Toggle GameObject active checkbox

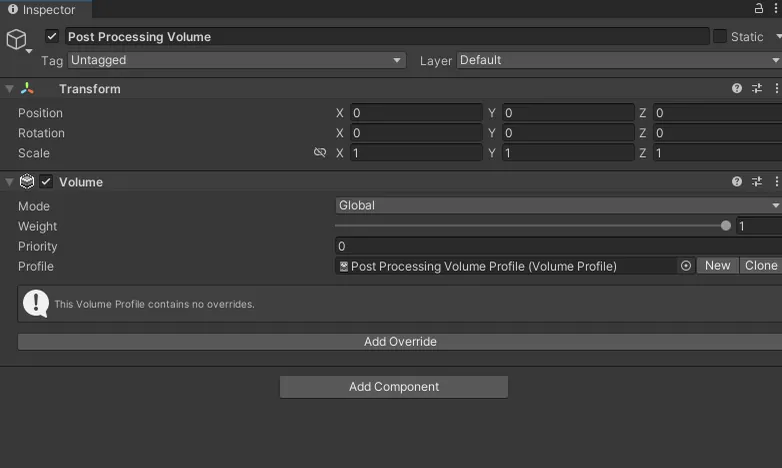coord(52,36)
